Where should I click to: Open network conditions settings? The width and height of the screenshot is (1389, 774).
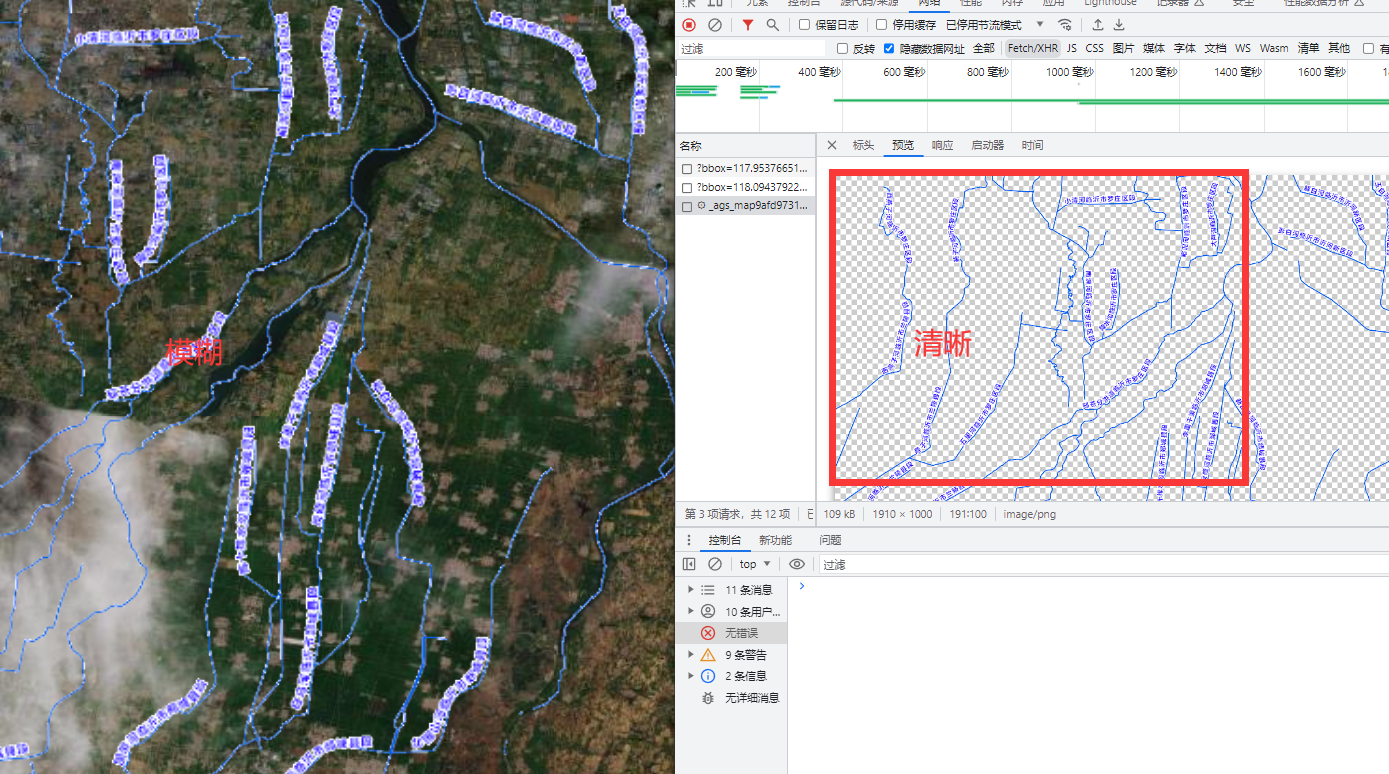click(x=1065, y=25)
